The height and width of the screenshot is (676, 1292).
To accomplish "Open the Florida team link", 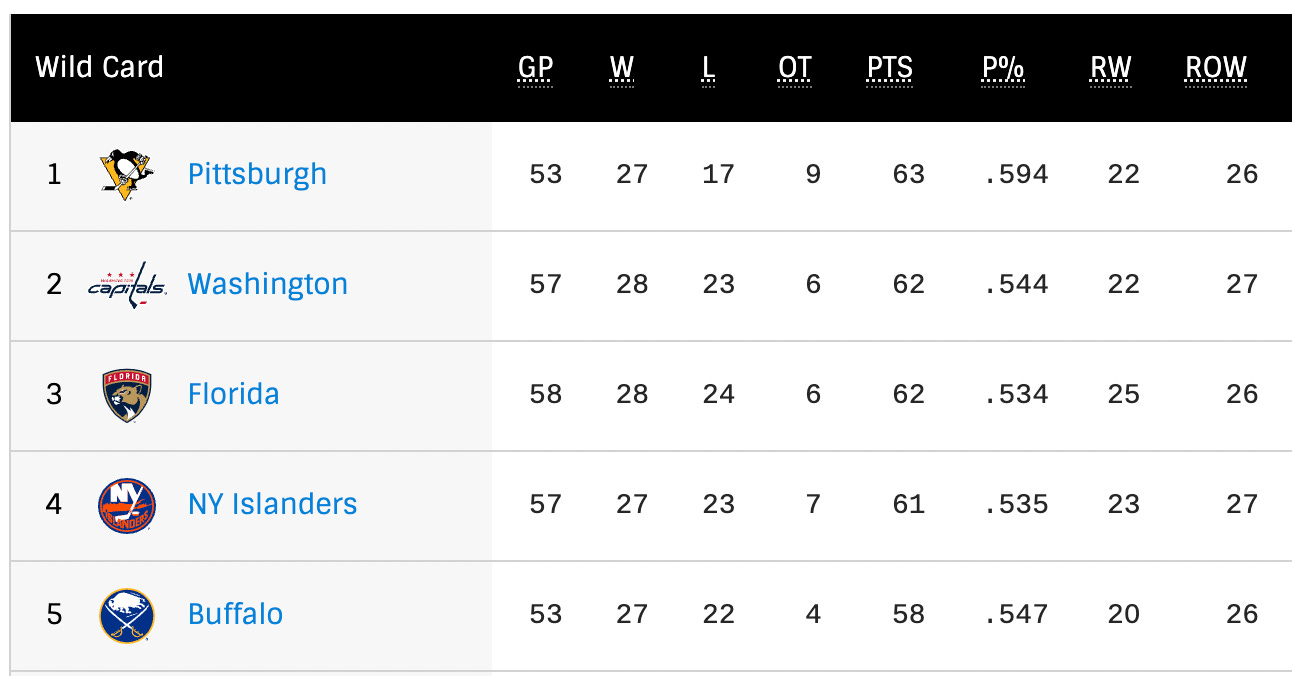I will pos(233,394).
